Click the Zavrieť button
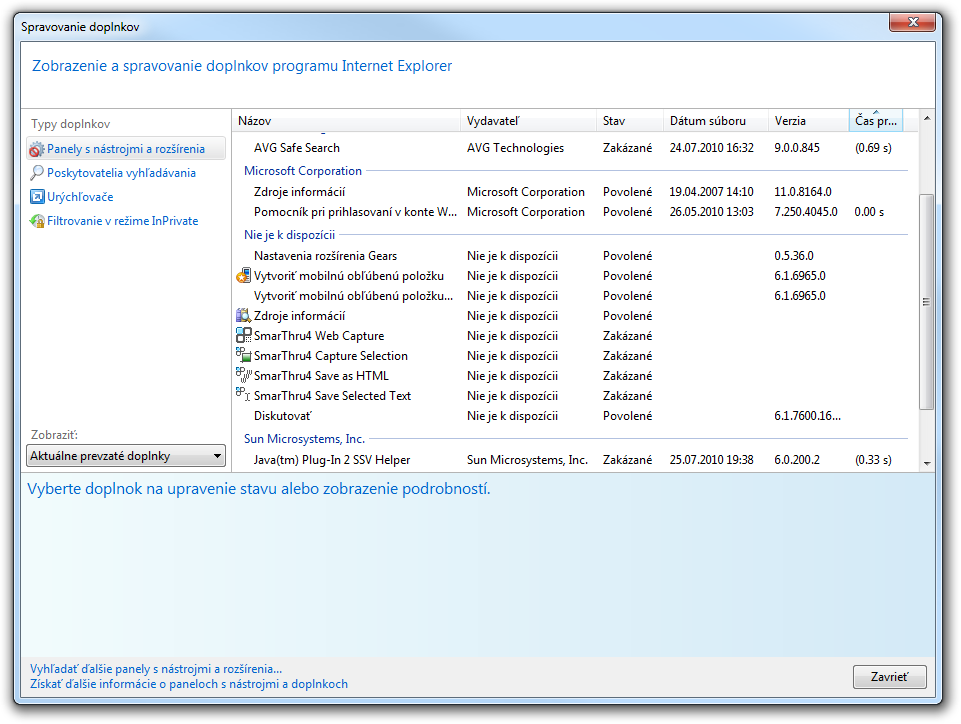This screenshot has height=724, width=961. tap(889, 677)
